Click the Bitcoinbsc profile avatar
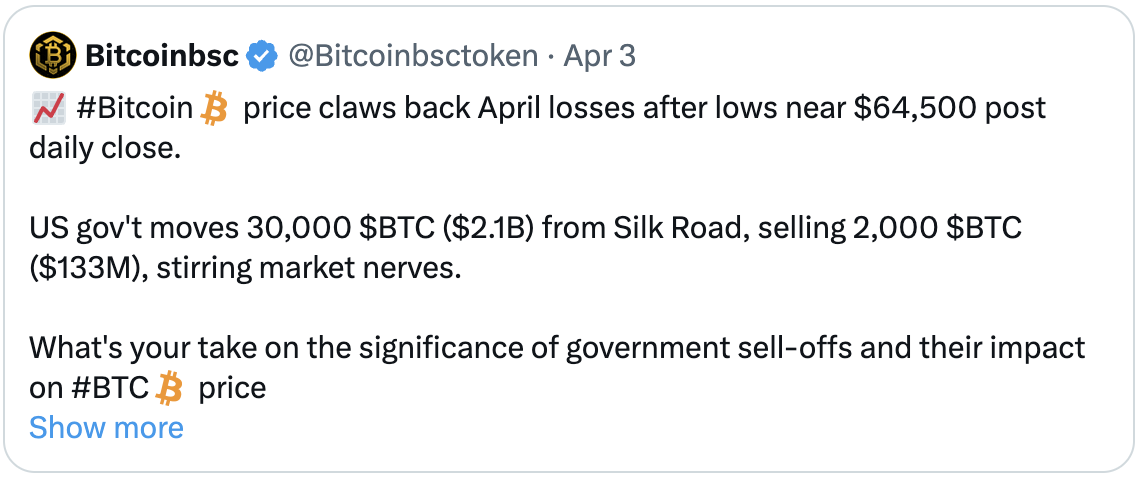Screen dimensions: 1144x478 coord(53,55)
